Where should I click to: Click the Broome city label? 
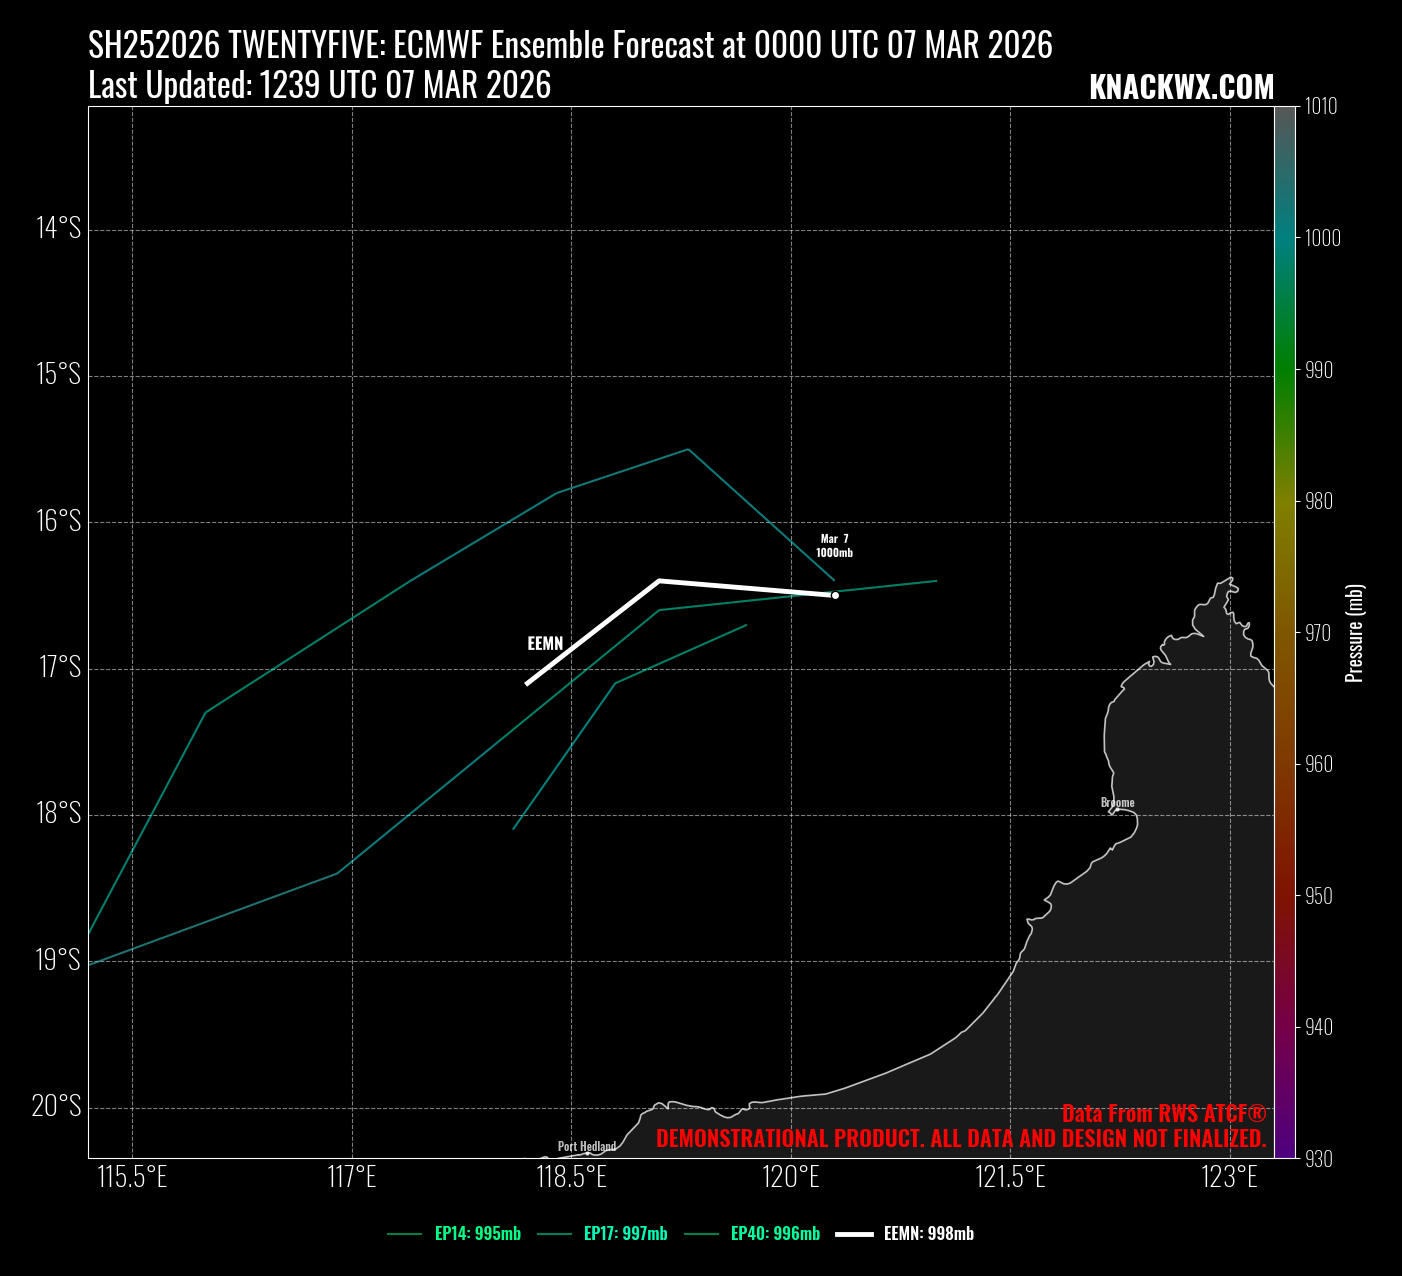click(x=1117, y=803)
